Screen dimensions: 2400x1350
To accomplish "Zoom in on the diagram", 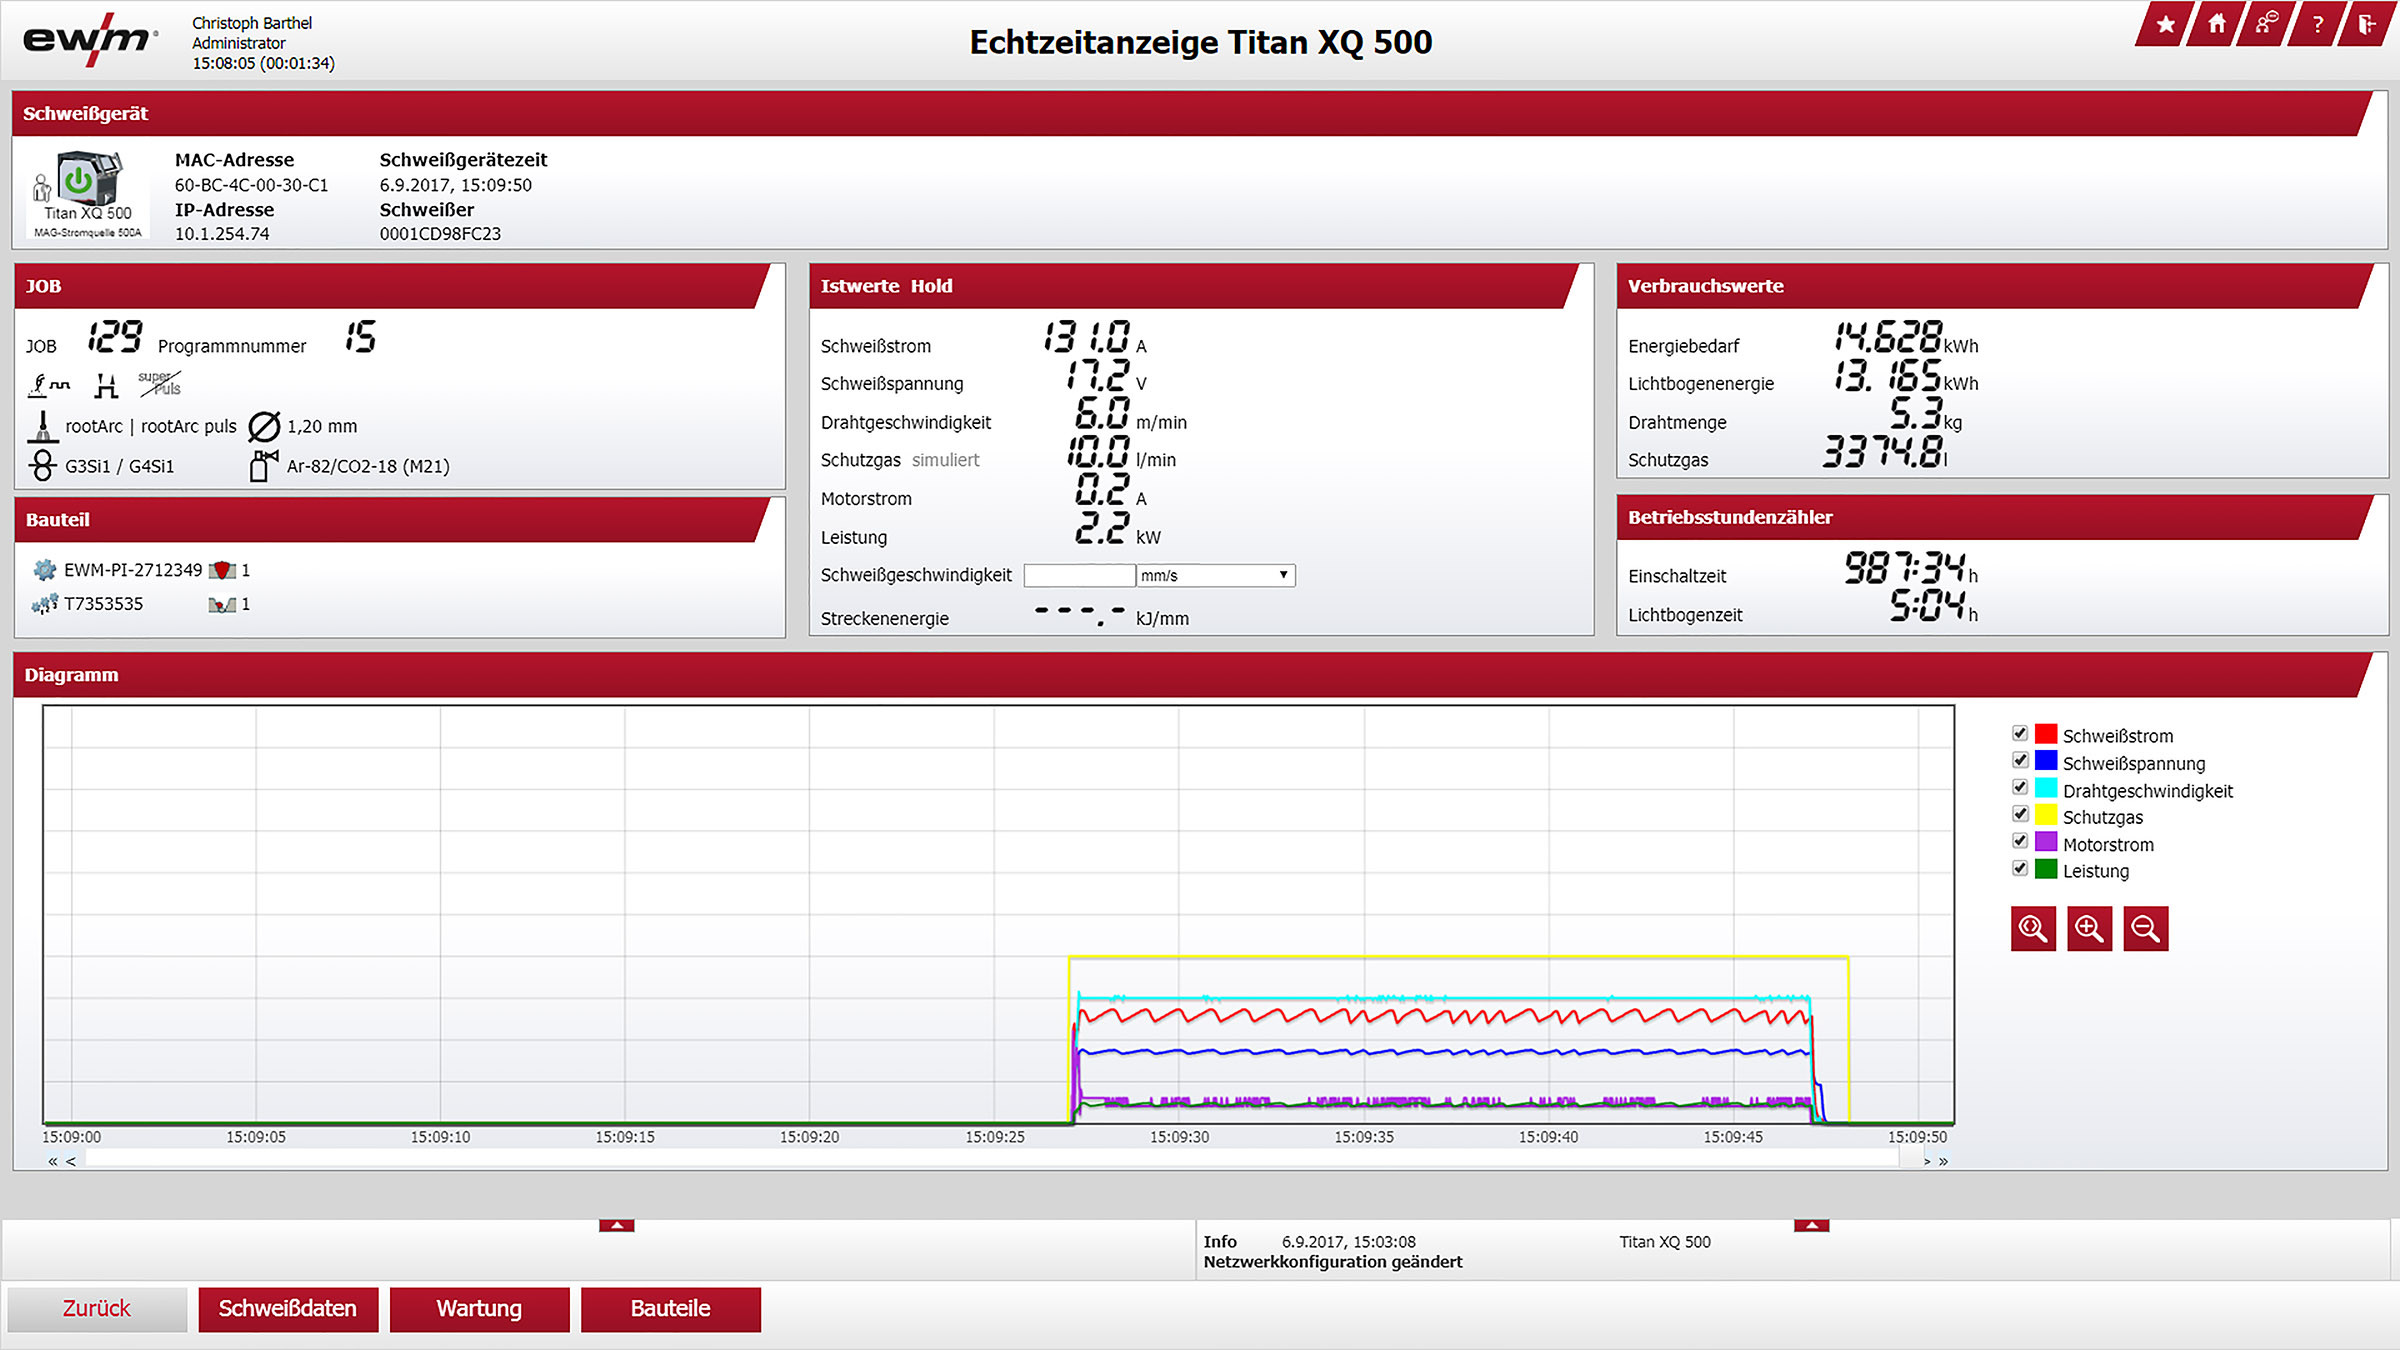I will pos(2089,929).
